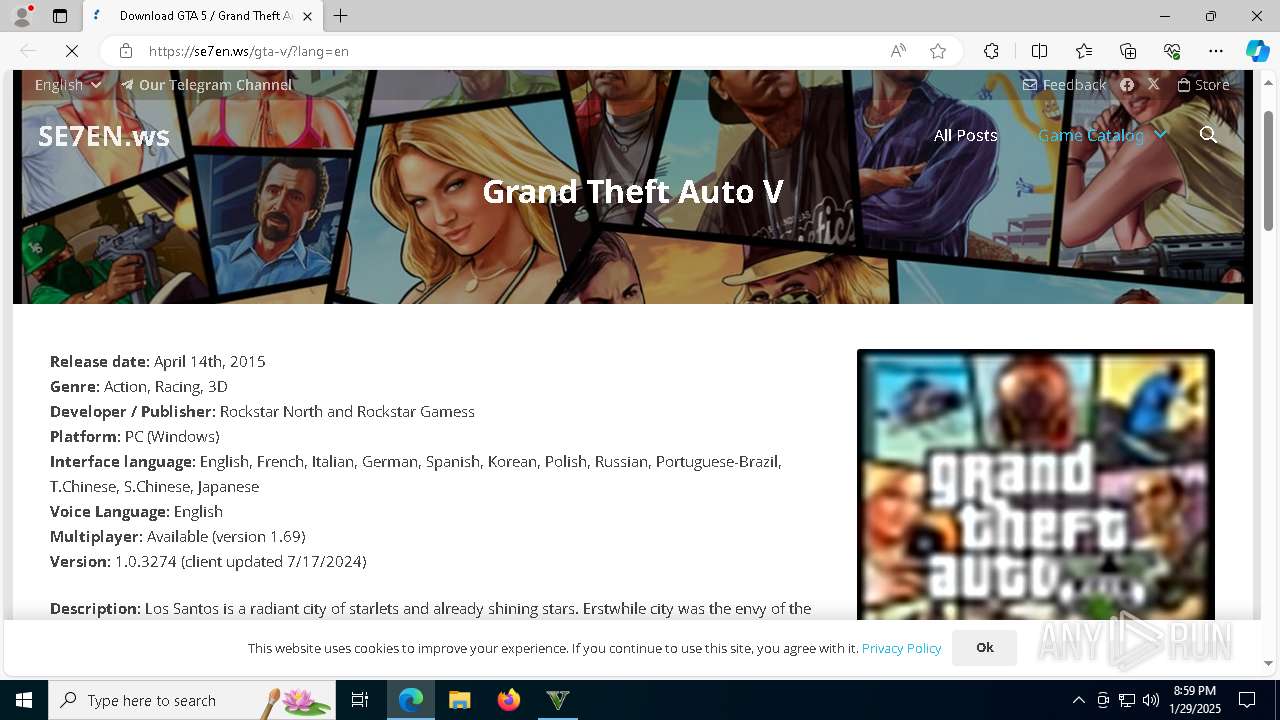Open the Windows Start menu

click(24, 700)
